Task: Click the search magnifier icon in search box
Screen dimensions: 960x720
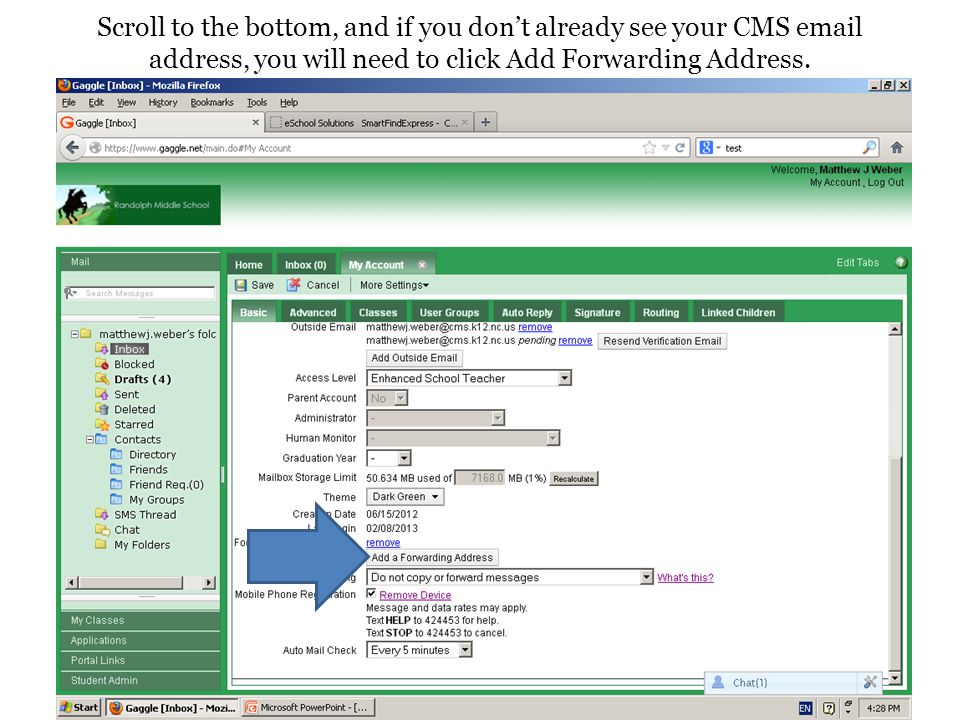Action: (x=869, y=148)
